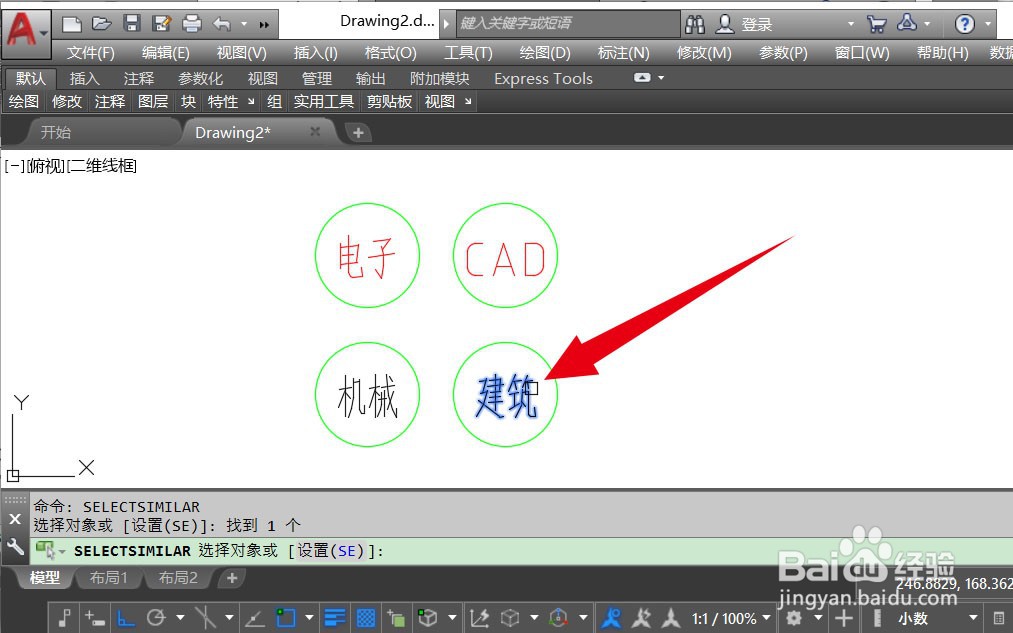Screen dimensions: 1013x633
Task: Open the 绘图(D) menu
Action: coord(545,53)
